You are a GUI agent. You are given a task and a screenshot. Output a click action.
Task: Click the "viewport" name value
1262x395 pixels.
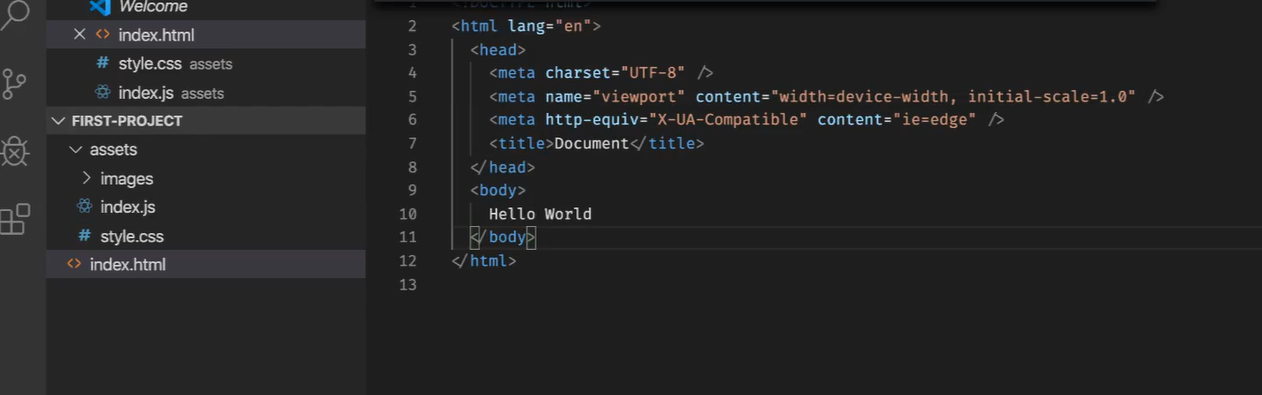pos(639,96)
